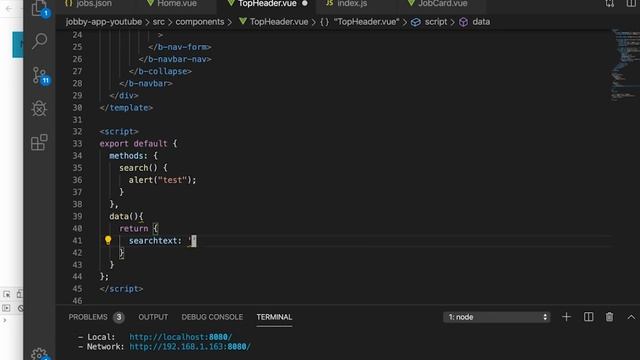Viewport: 640px width, 360px height.
Task: Open Source Control view with 11 changes
Action: pyautogui.click(x=40, y=76)
